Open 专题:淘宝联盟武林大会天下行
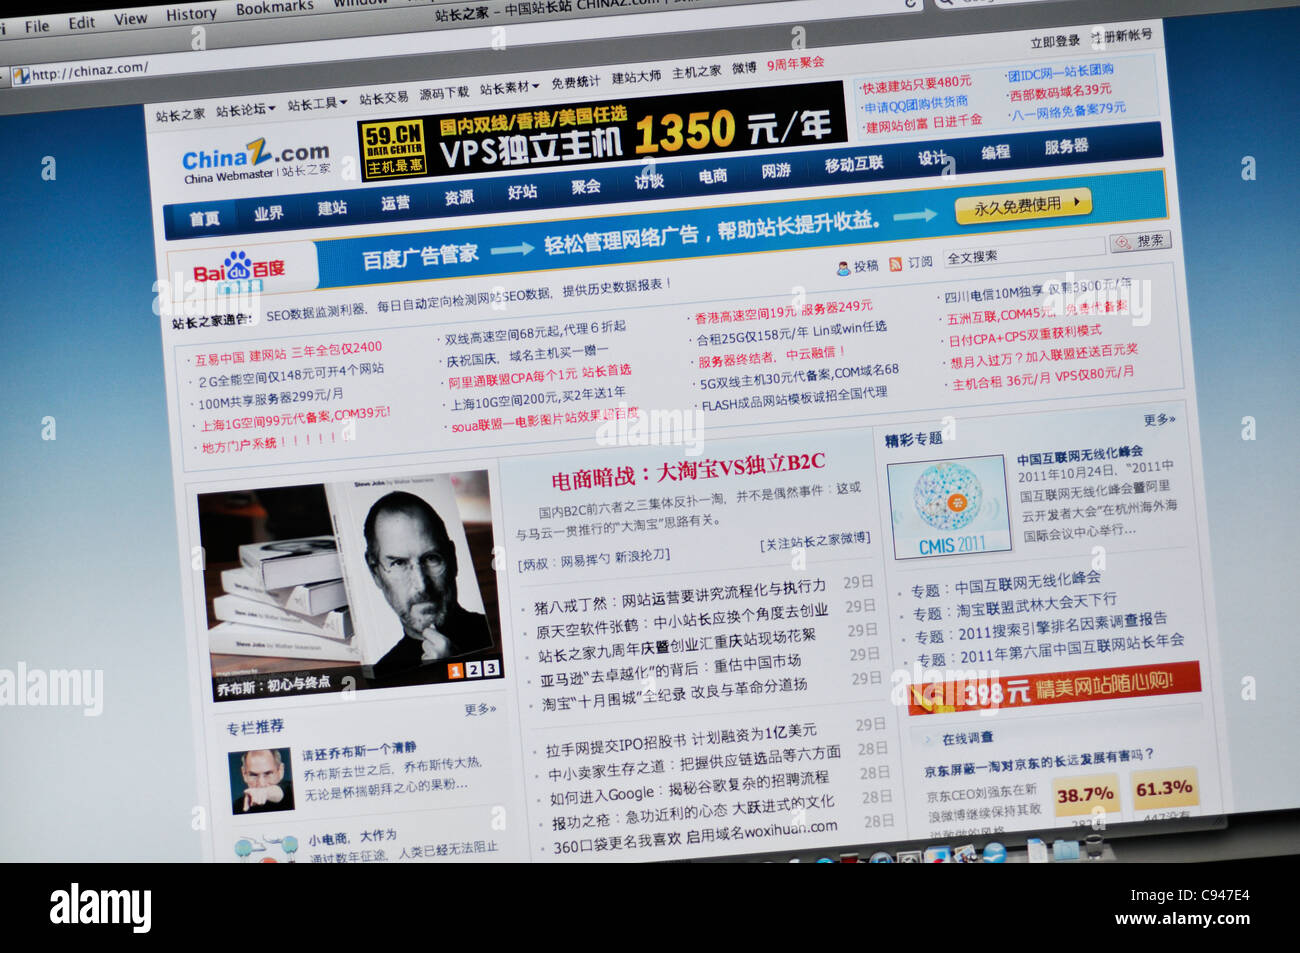The height and width of the screenshot is (953, 1300). (x=1014, y=605)
